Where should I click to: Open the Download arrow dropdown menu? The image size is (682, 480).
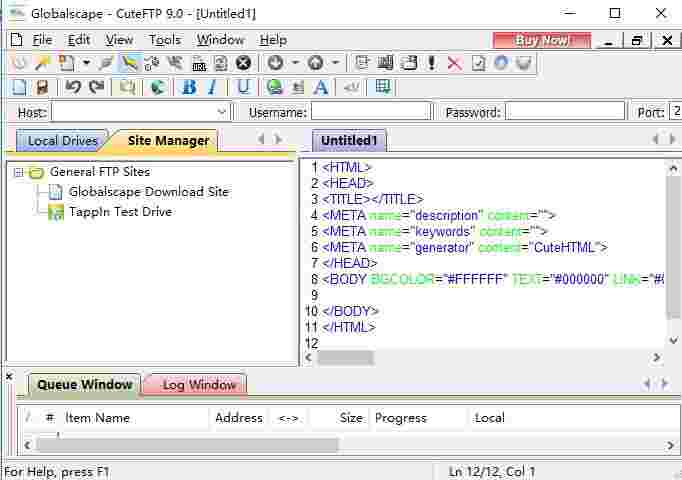pyautogui.click(x=295, y=63)
